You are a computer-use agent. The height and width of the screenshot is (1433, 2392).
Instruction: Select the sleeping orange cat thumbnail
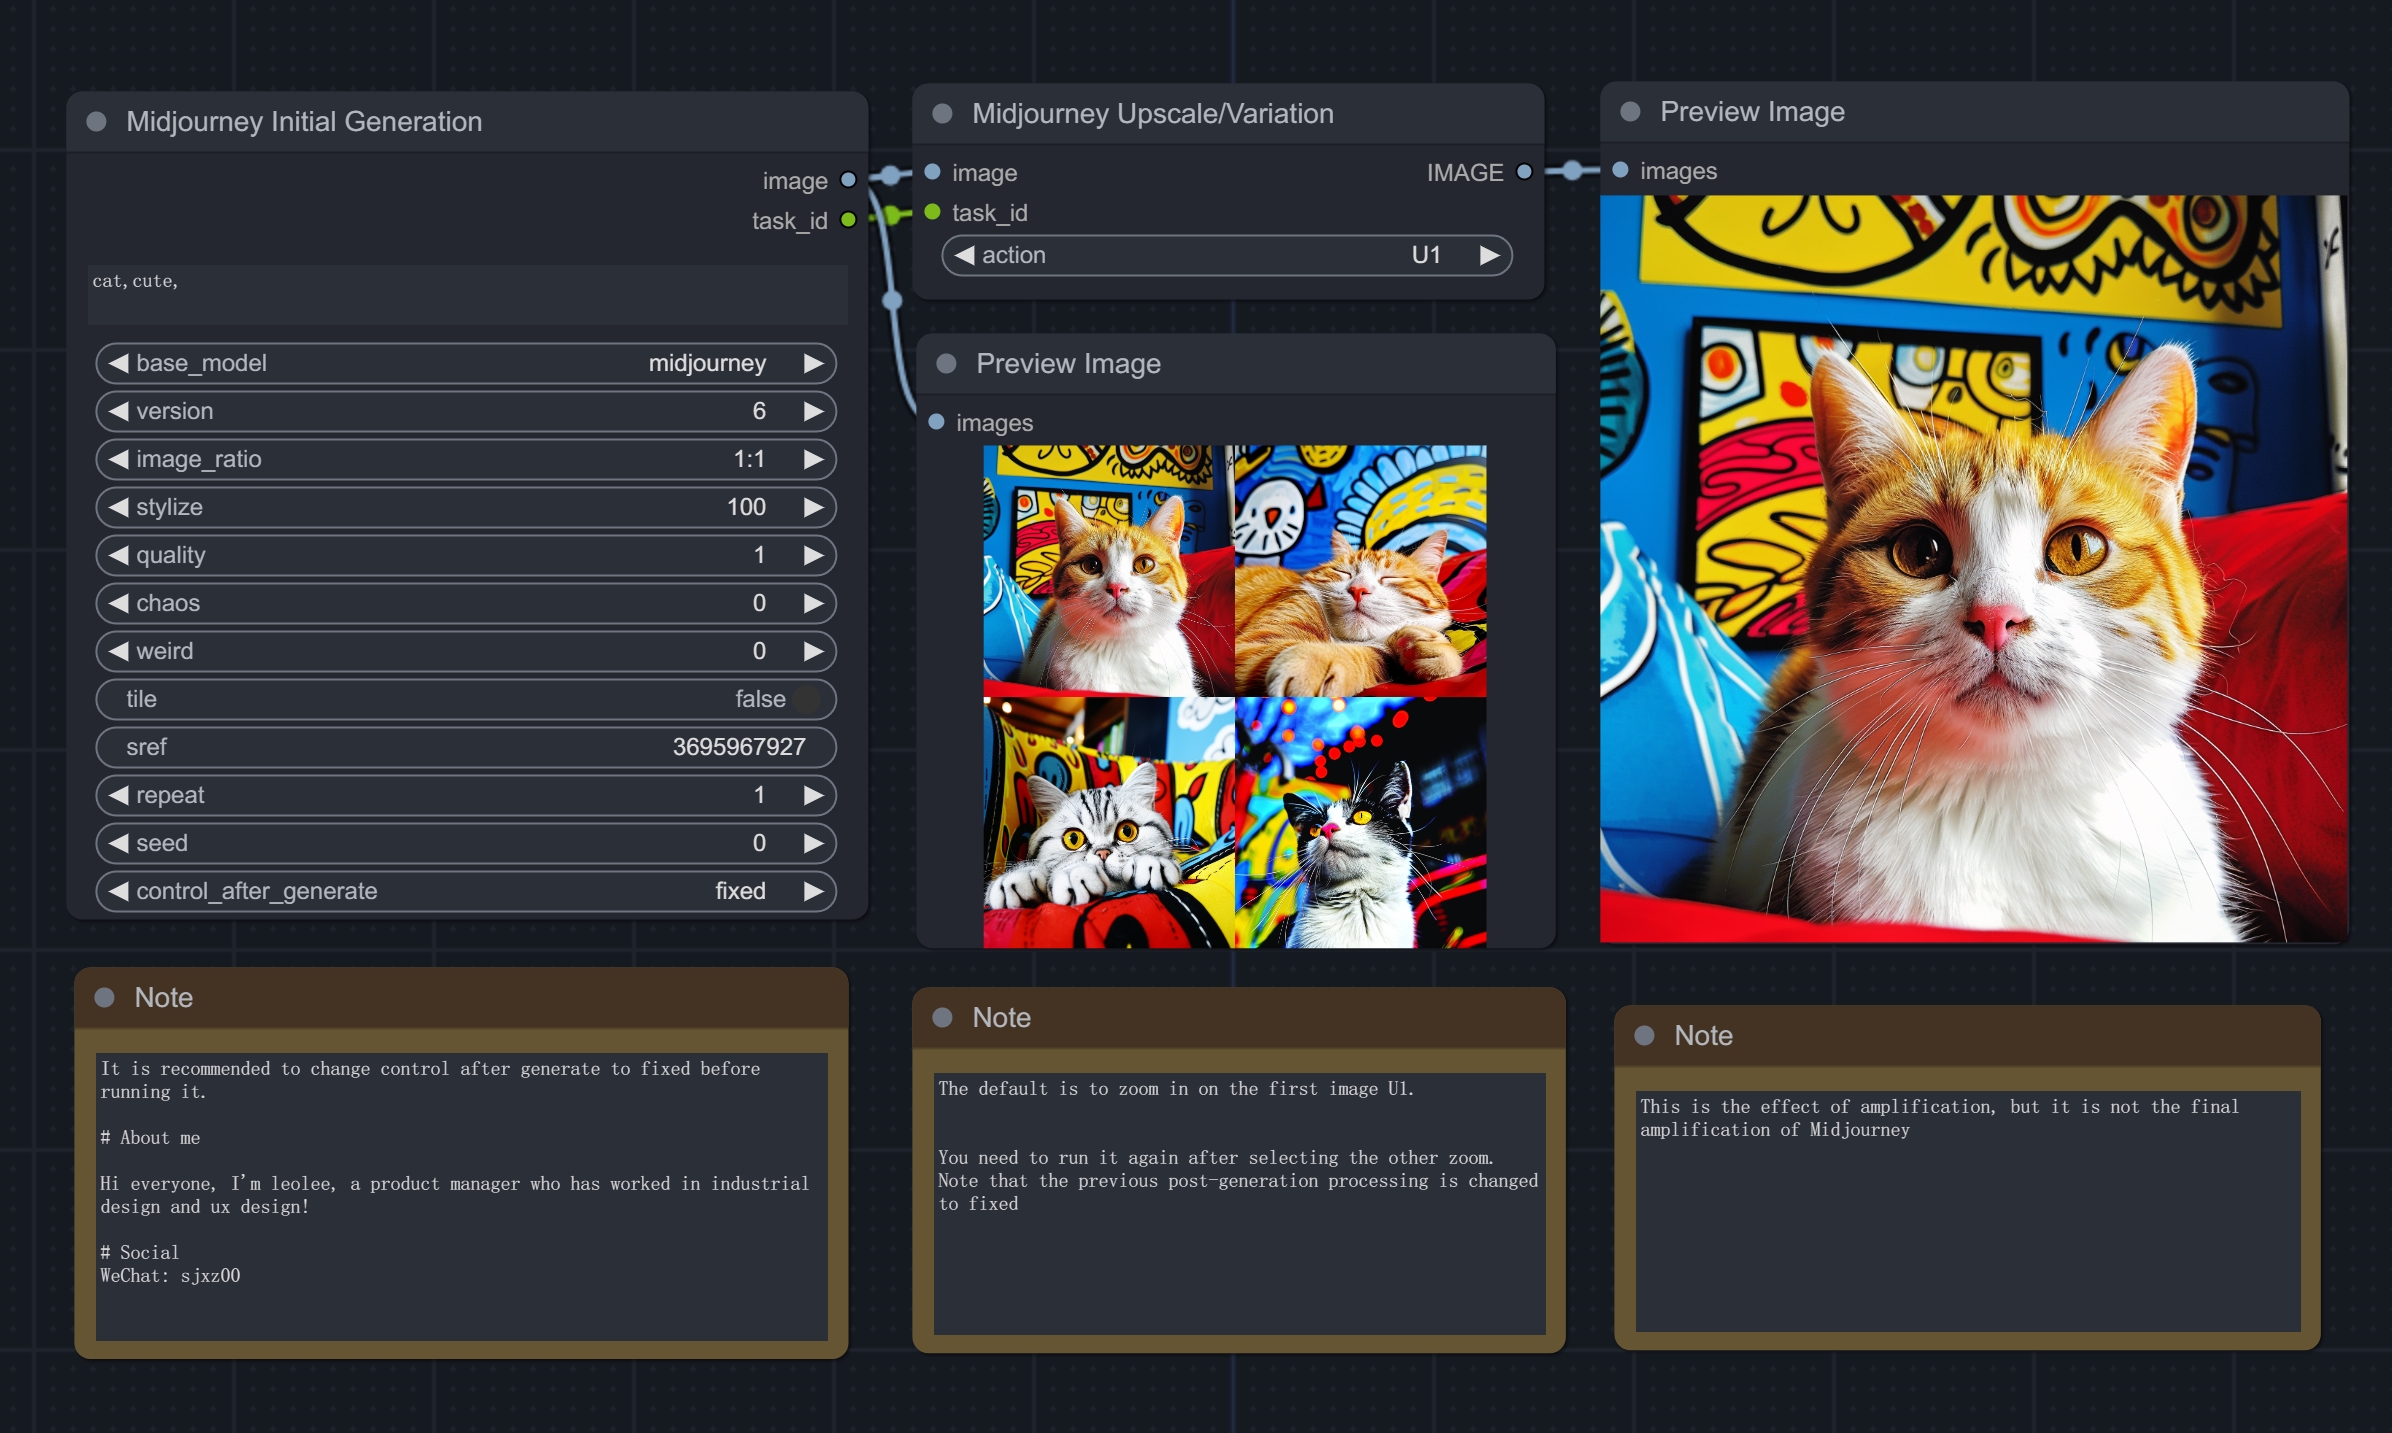1360,571
